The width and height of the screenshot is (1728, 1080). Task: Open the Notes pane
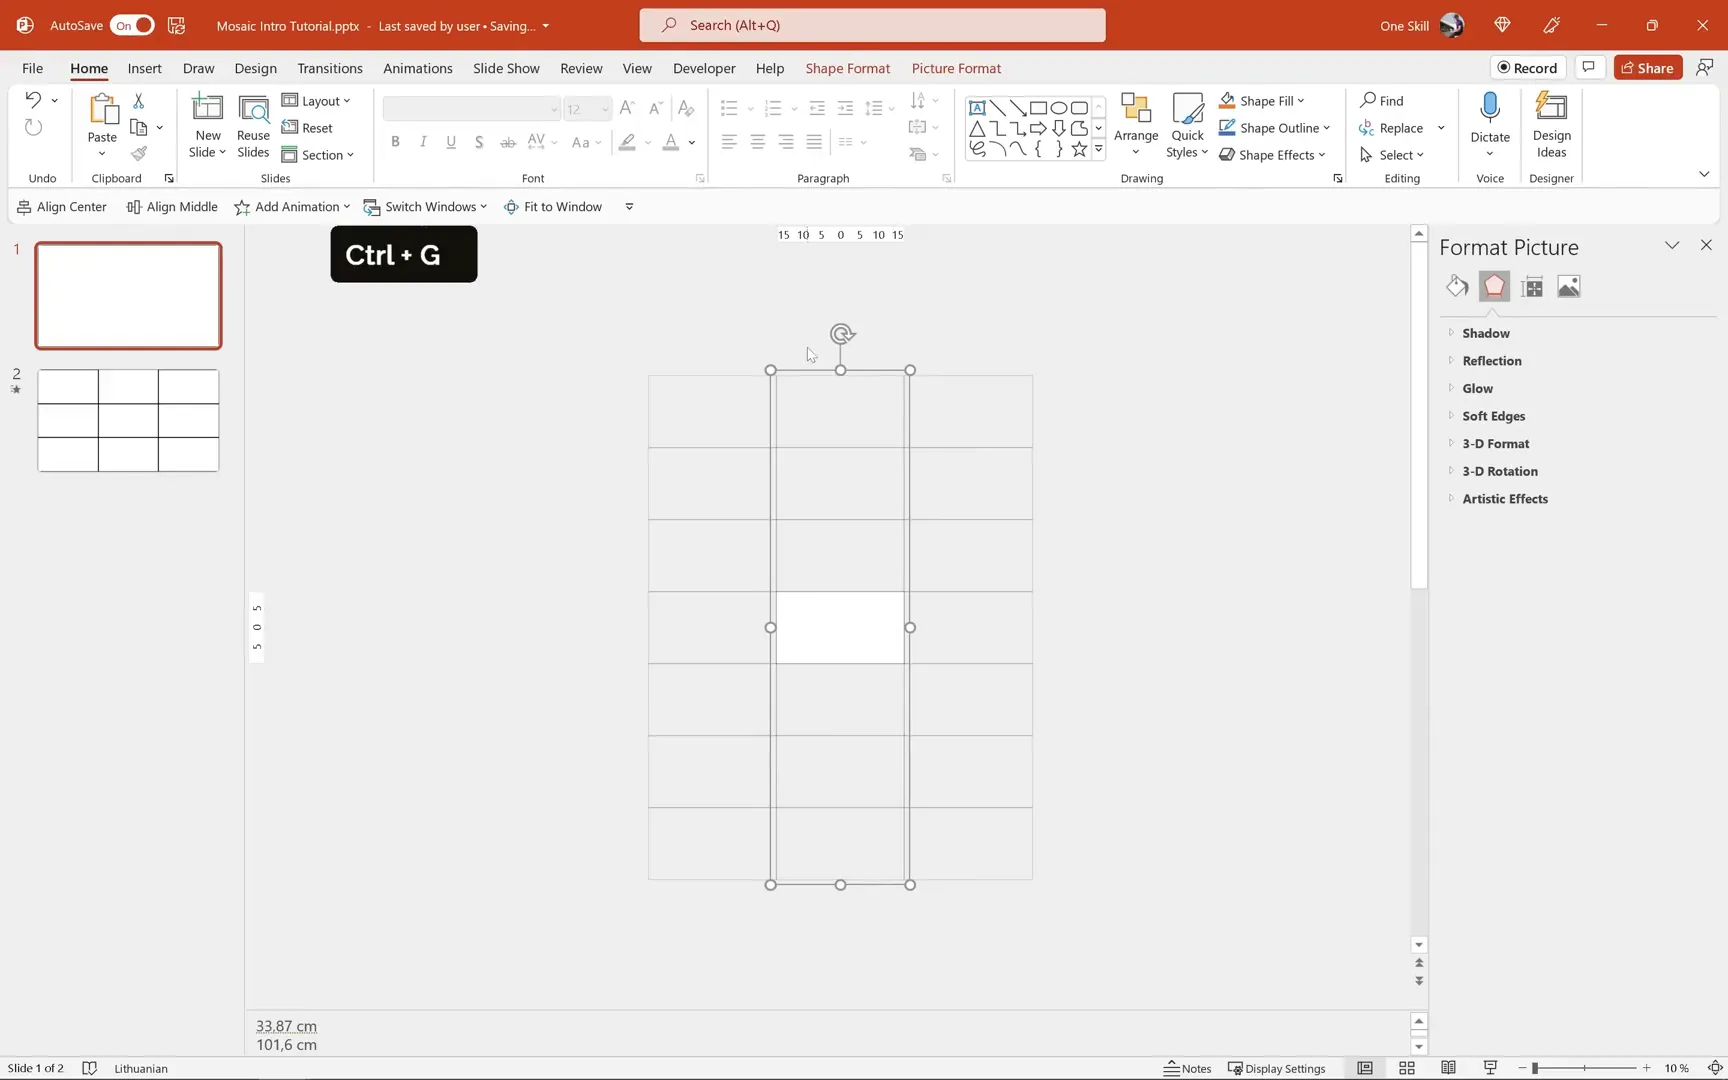tap(1187, 1068)
